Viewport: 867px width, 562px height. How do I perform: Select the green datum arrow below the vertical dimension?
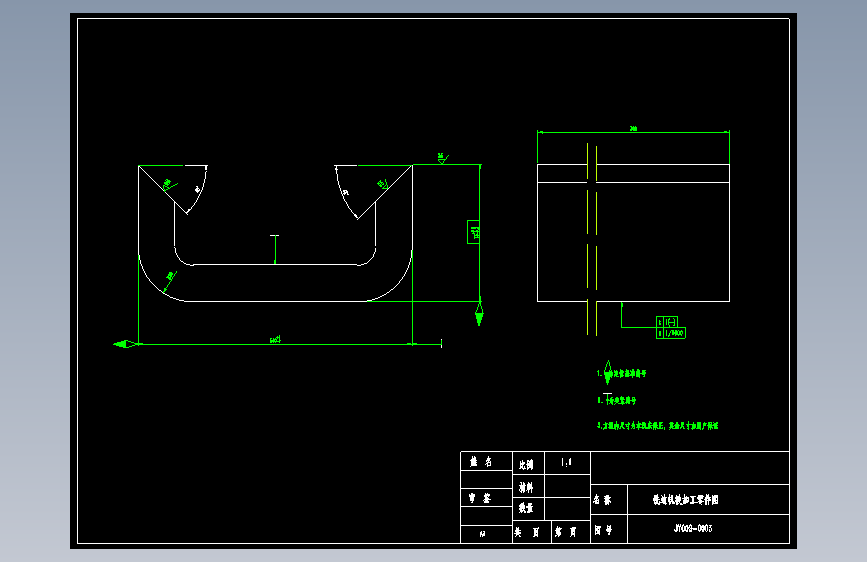coord(479,312)
